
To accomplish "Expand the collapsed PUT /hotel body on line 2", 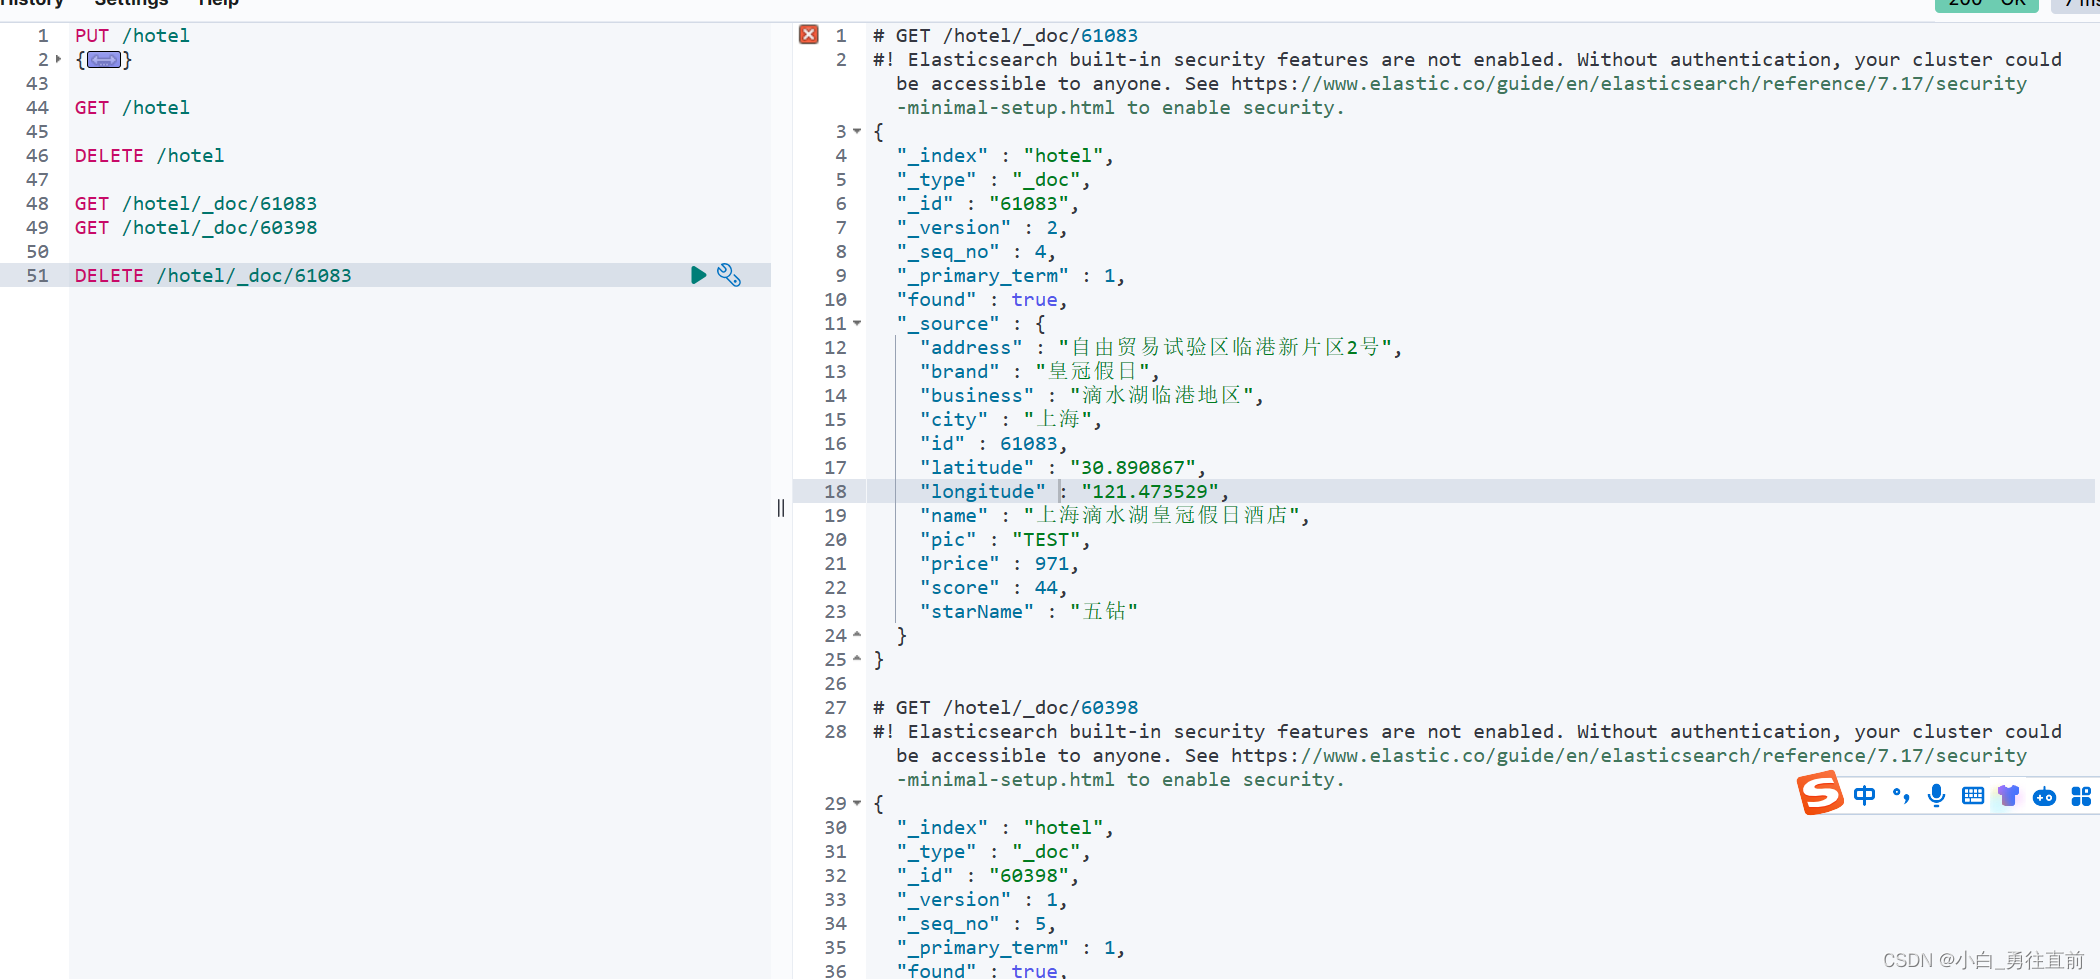I will 58,59.
